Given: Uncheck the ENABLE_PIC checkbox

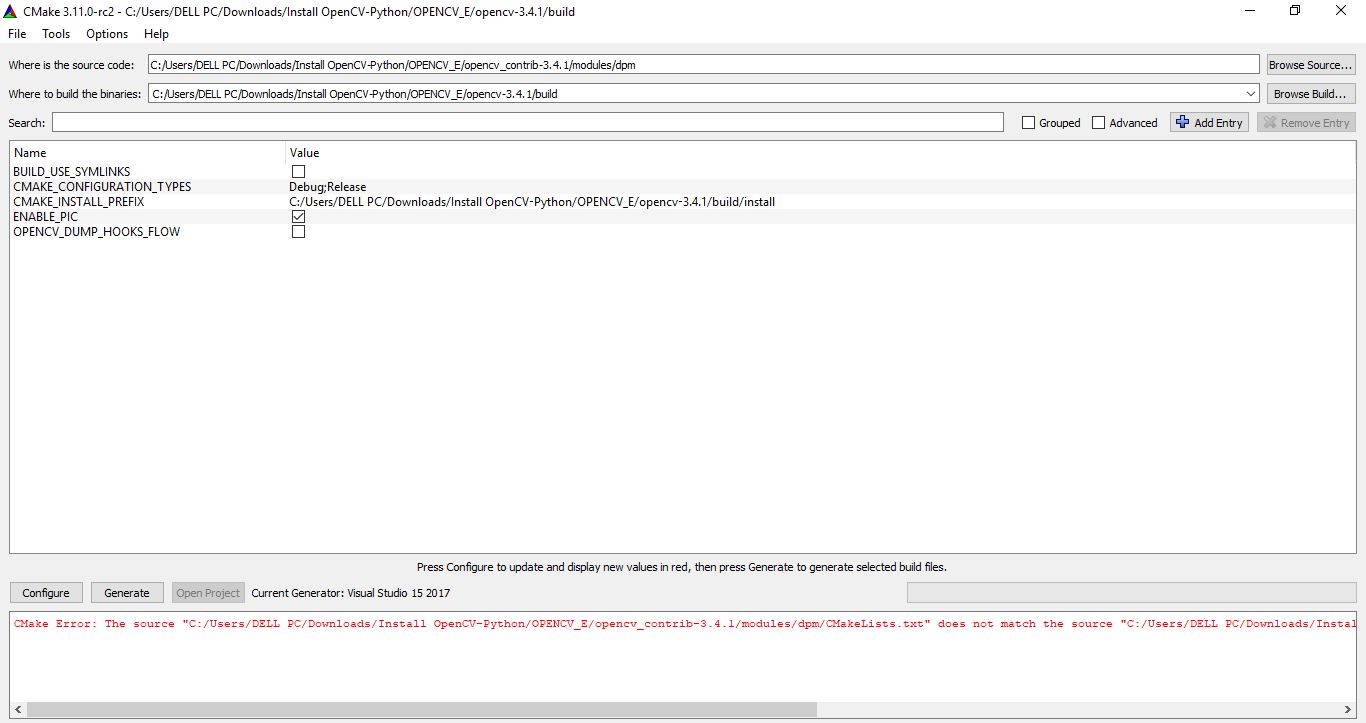Looking at the screenshot, I should tap(298, 217).
